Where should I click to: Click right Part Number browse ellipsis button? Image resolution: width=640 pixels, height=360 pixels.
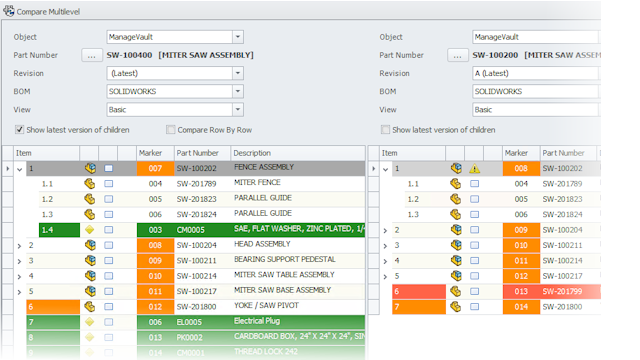click(458, 55)
